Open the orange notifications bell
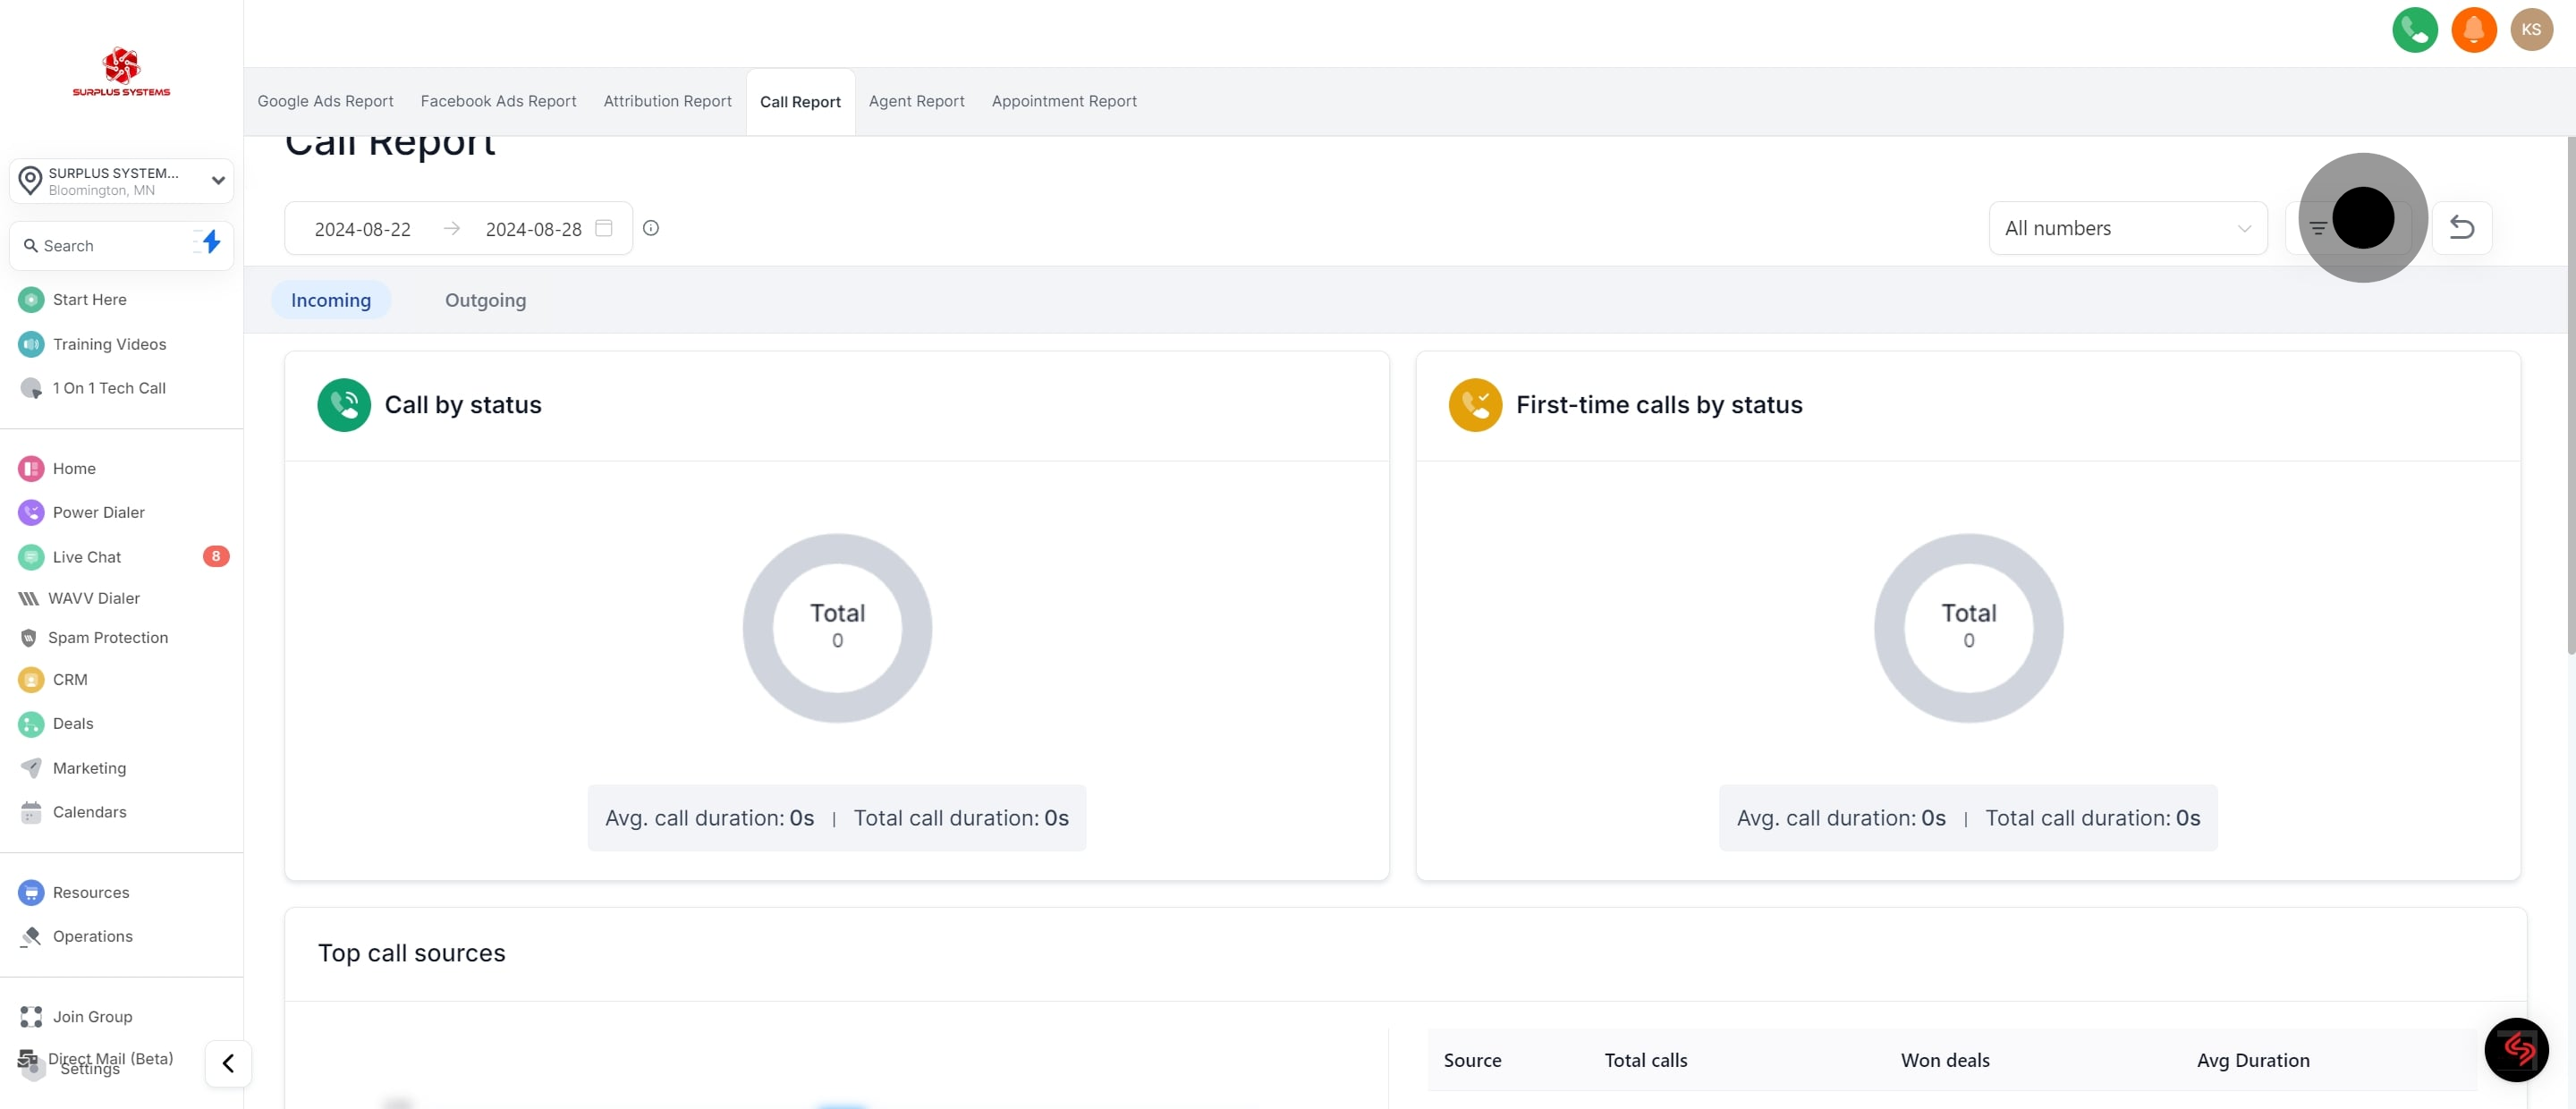 pyautogui.click(x=2473, y=30)
